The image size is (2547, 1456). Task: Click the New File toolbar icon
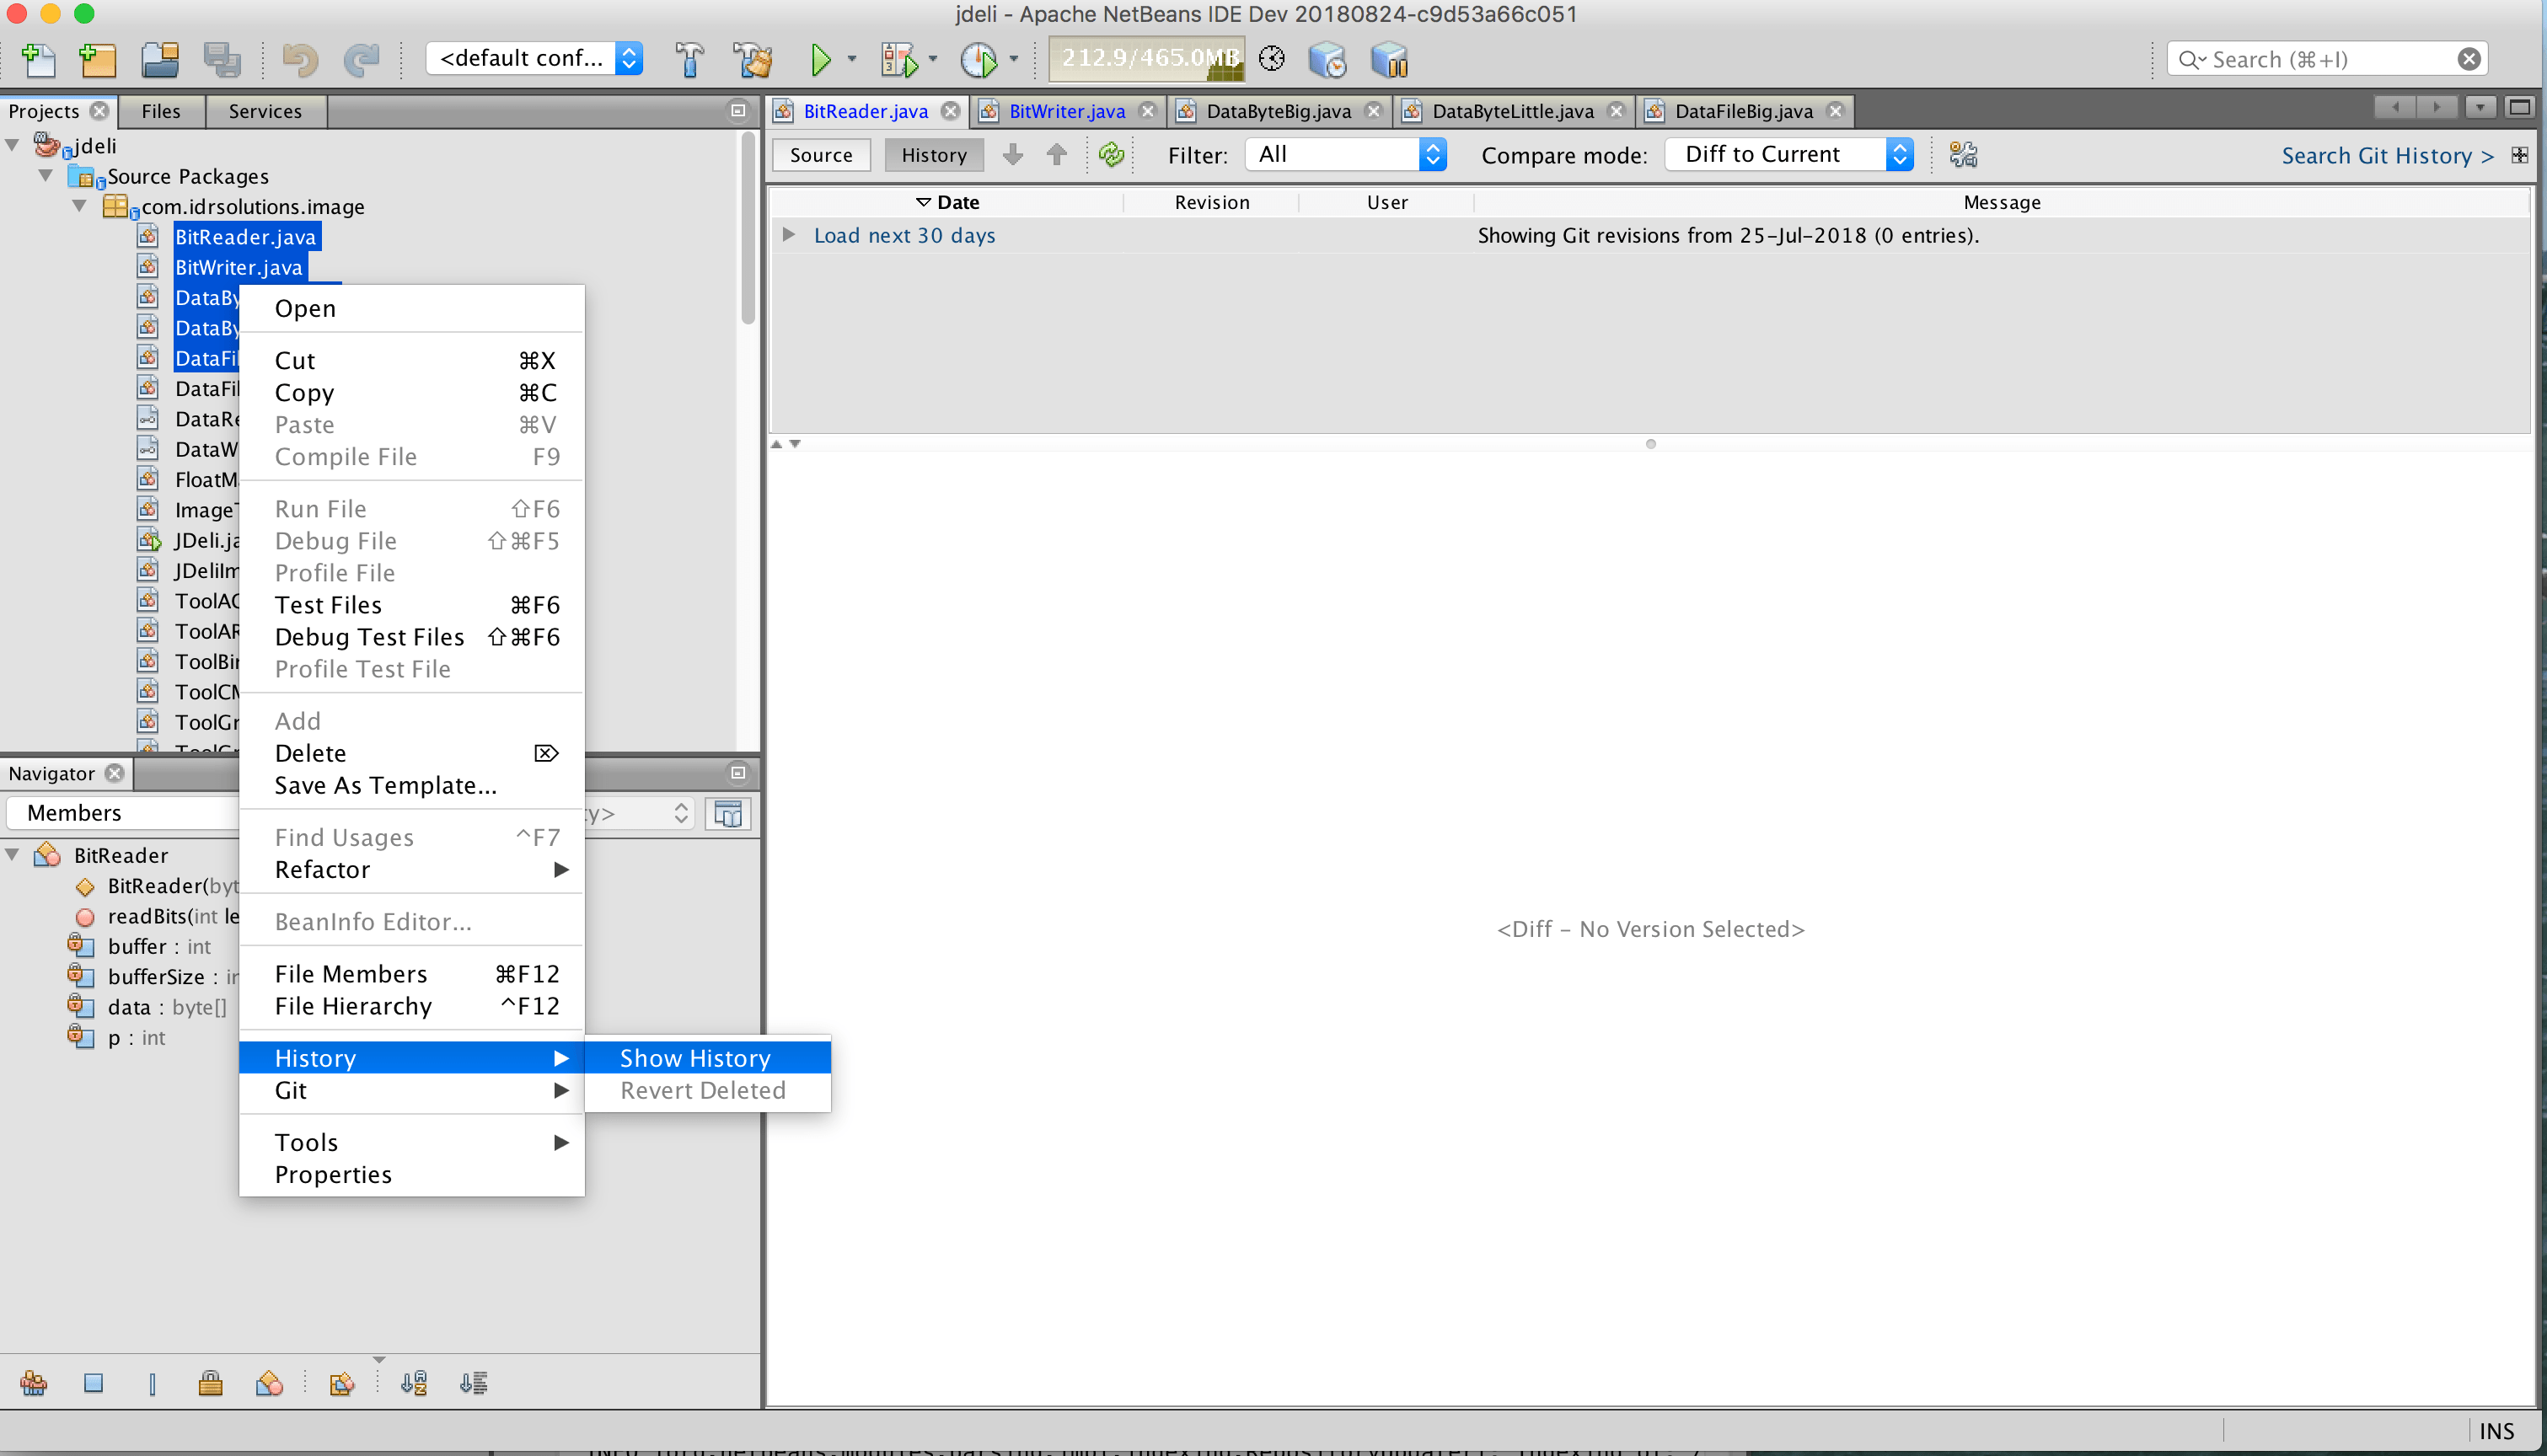click(38, 60)
